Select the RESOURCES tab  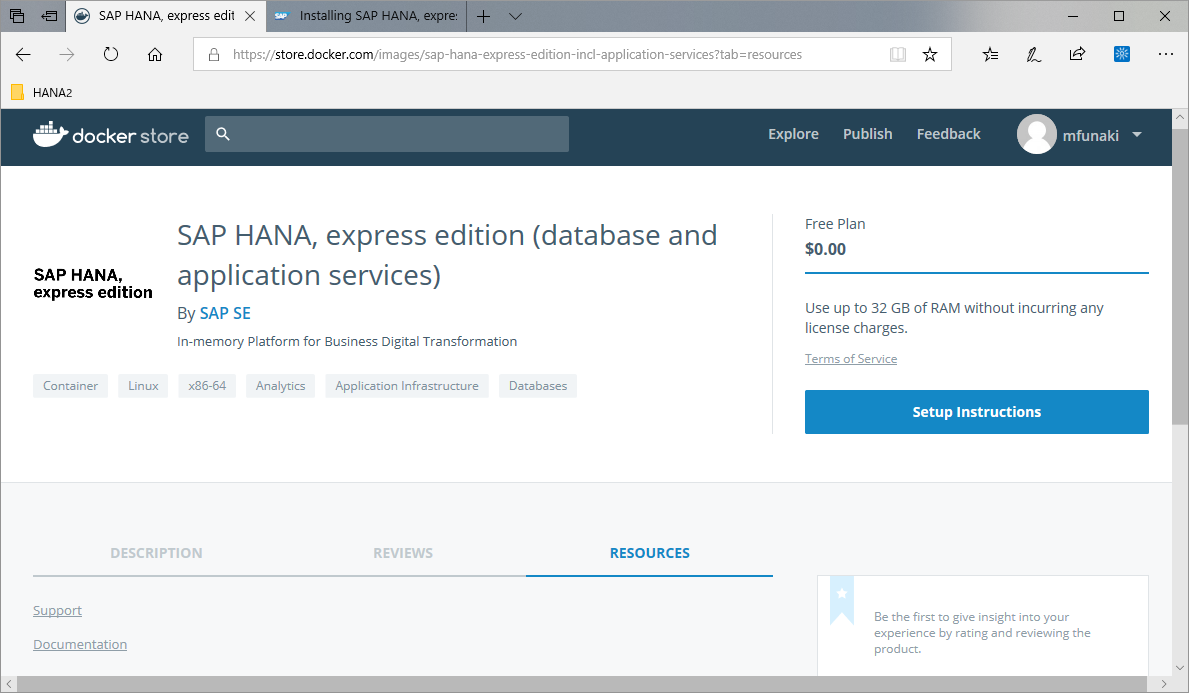pos(649,553)
